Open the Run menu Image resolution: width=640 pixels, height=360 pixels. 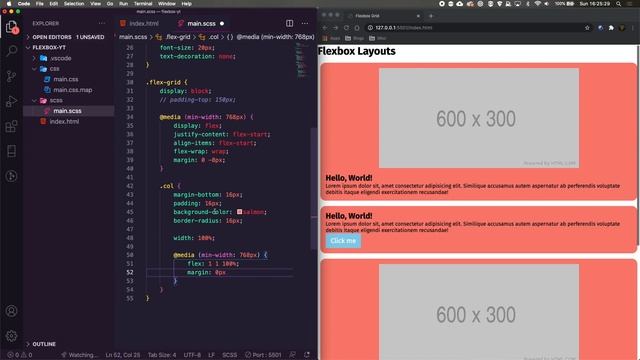[123, 4]
